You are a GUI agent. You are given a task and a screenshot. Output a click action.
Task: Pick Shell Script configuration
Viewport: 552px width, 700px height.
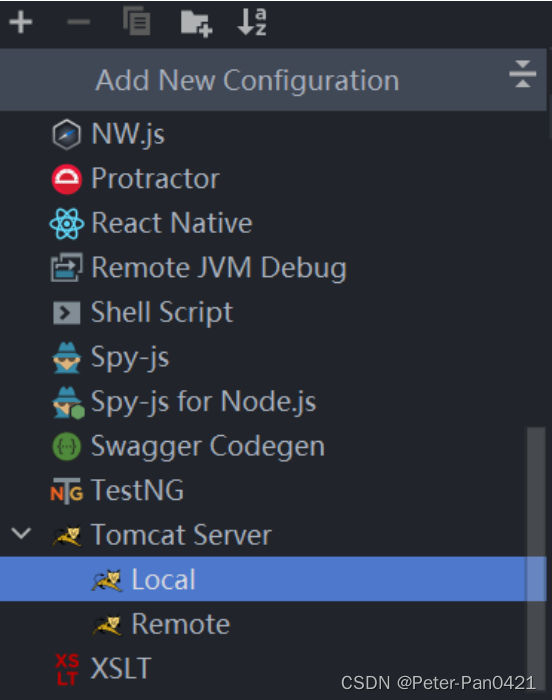click(162, 312)
